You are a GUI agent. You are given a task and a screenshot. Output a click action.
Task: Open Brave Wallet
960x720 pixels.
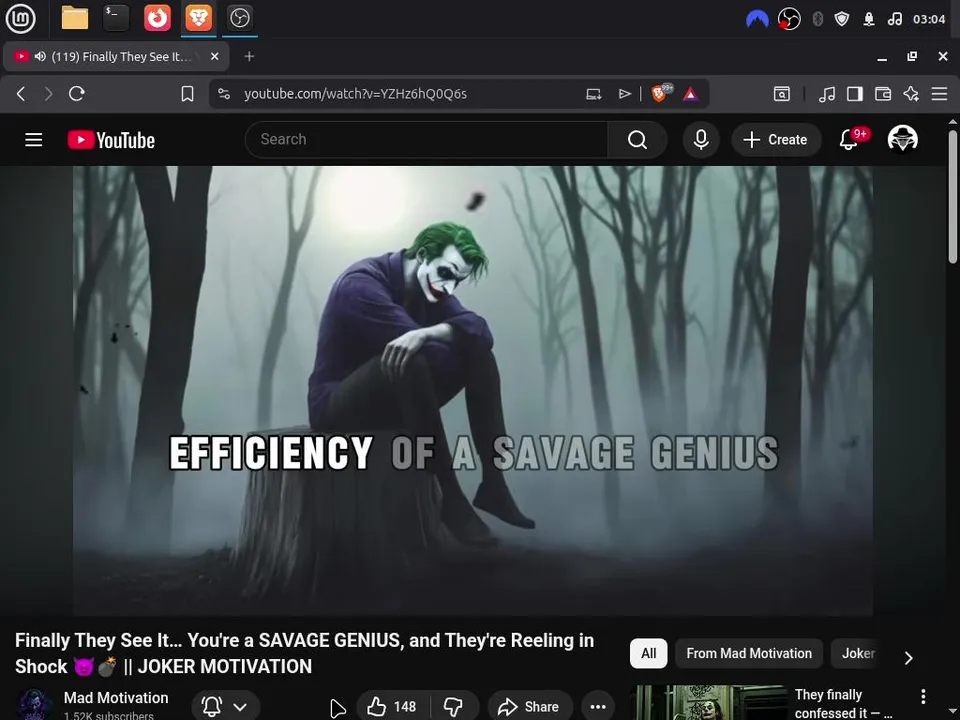coord(883,94)
